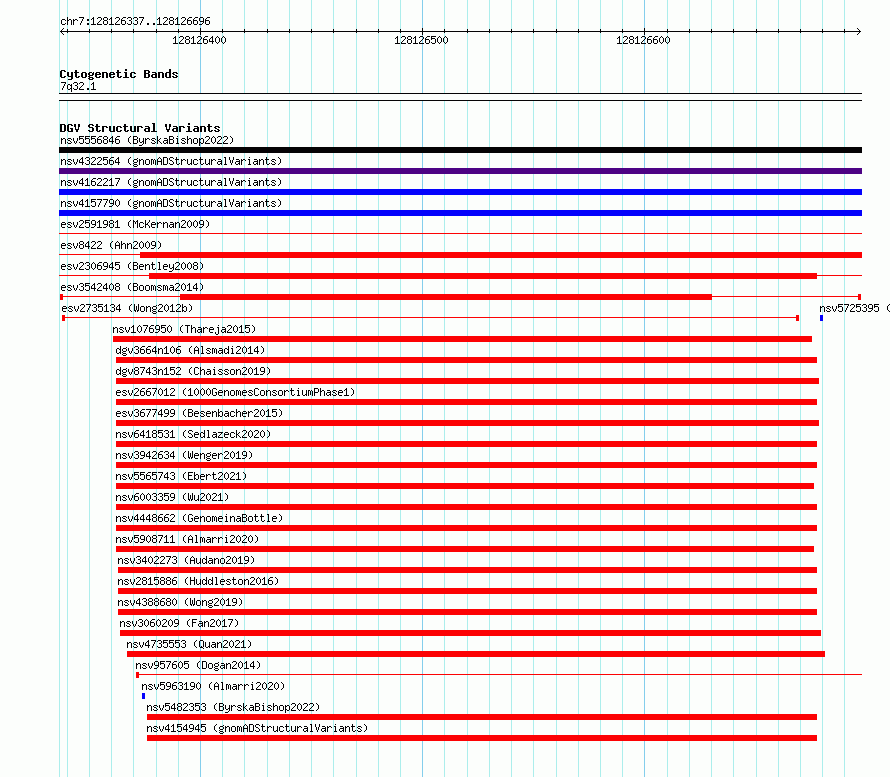Open the nsv3060209 (Fan2017) label
Screen dimensions: 890x777
(x=179, y=623)
